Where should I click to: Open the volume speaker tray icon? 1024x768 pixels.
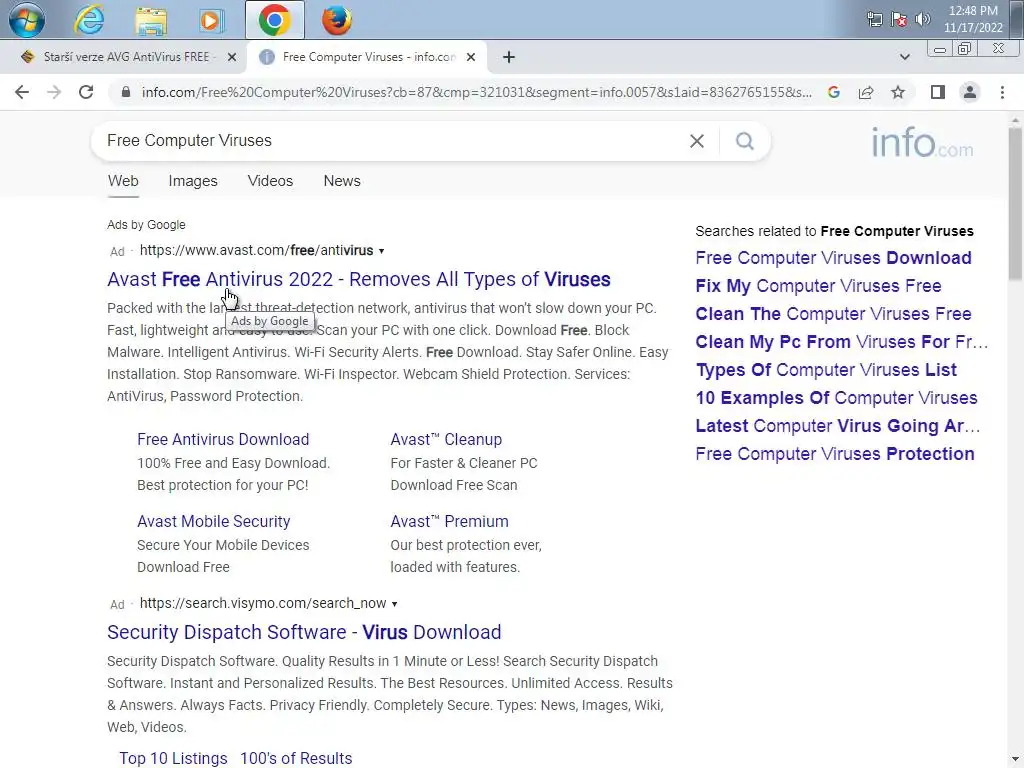pos(922,19)
